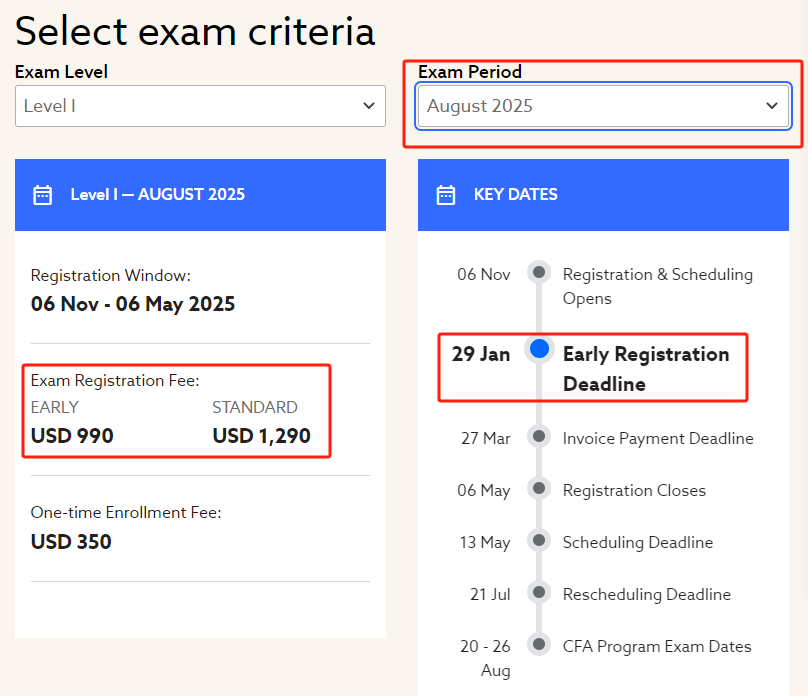Click the 20 - 26 Aug exam dates dot
Viewport: 808px width, 696px height.
(539, 644)
